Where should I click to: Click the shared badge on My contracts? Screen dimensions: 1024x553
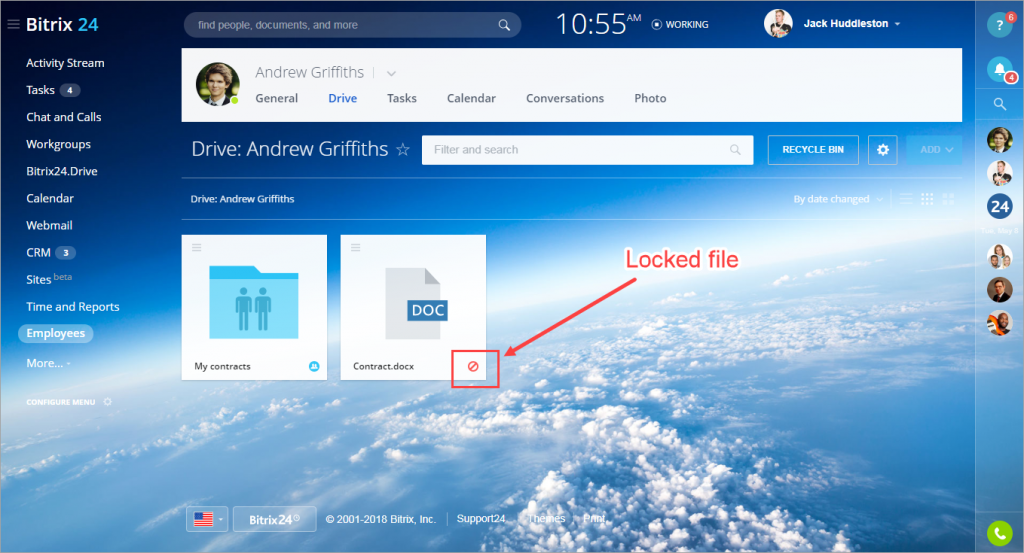[314, 366]
